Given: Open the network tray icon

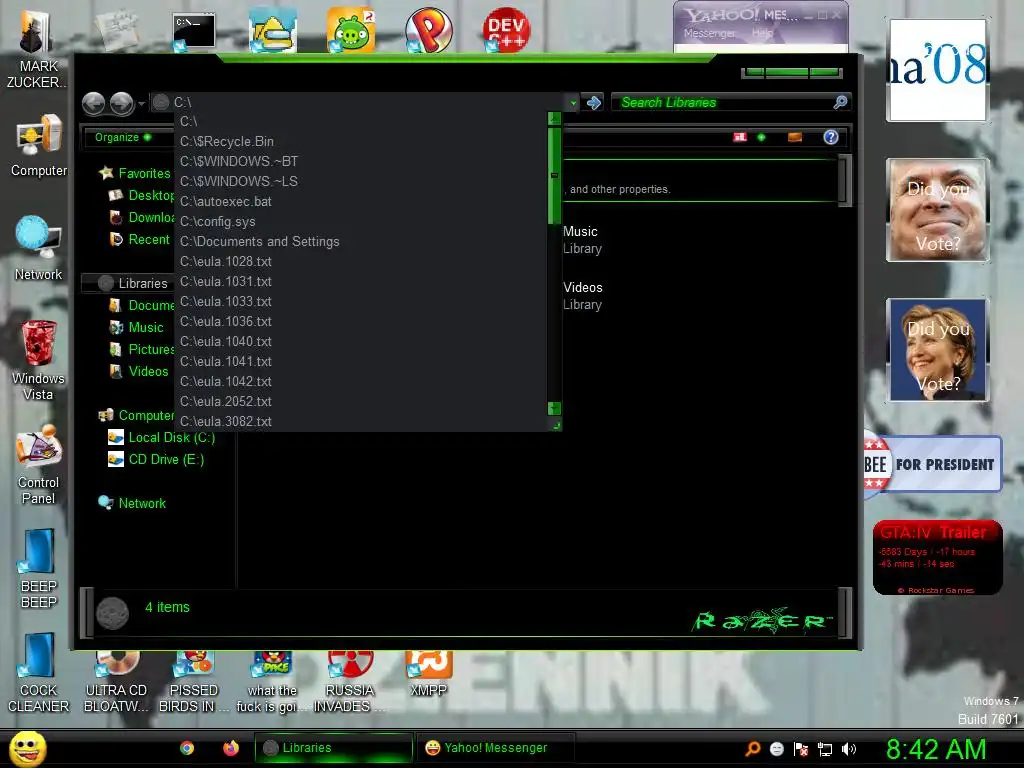Looking at the screenshot, I should [x=825, y=749].
